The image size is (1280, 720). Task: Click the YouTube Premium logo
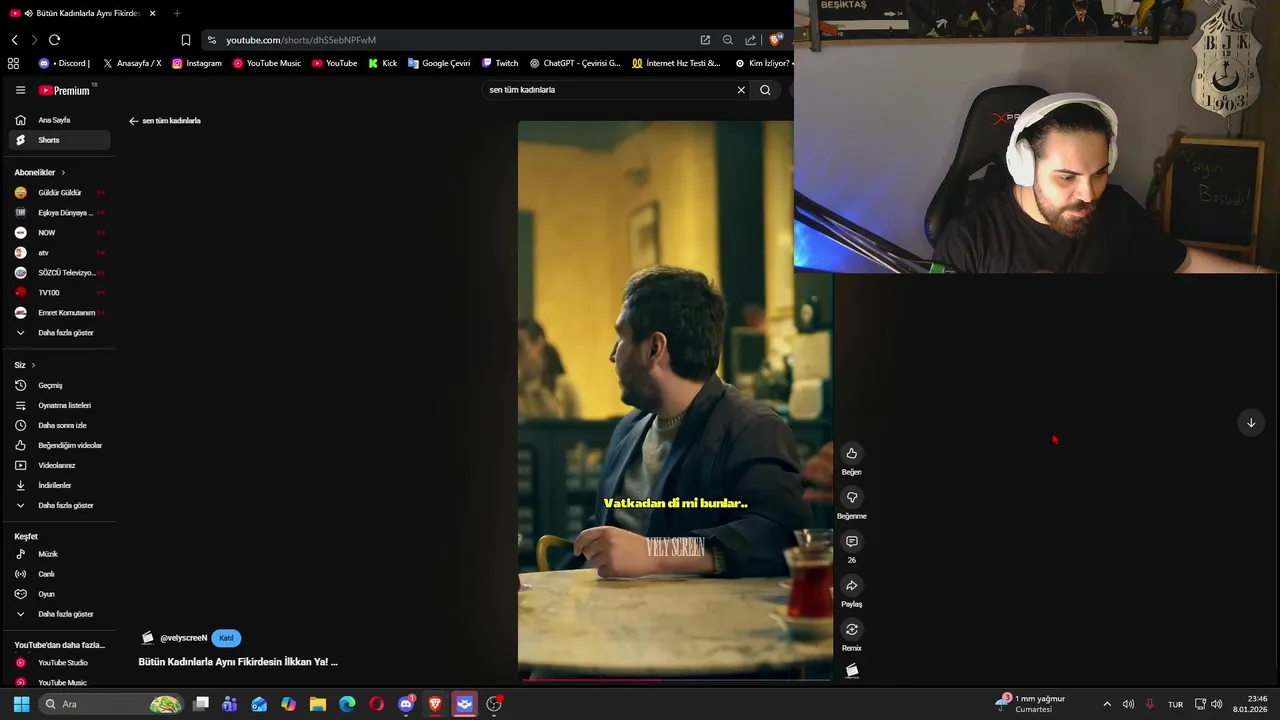pyautogui.click(x=65, y=90)
